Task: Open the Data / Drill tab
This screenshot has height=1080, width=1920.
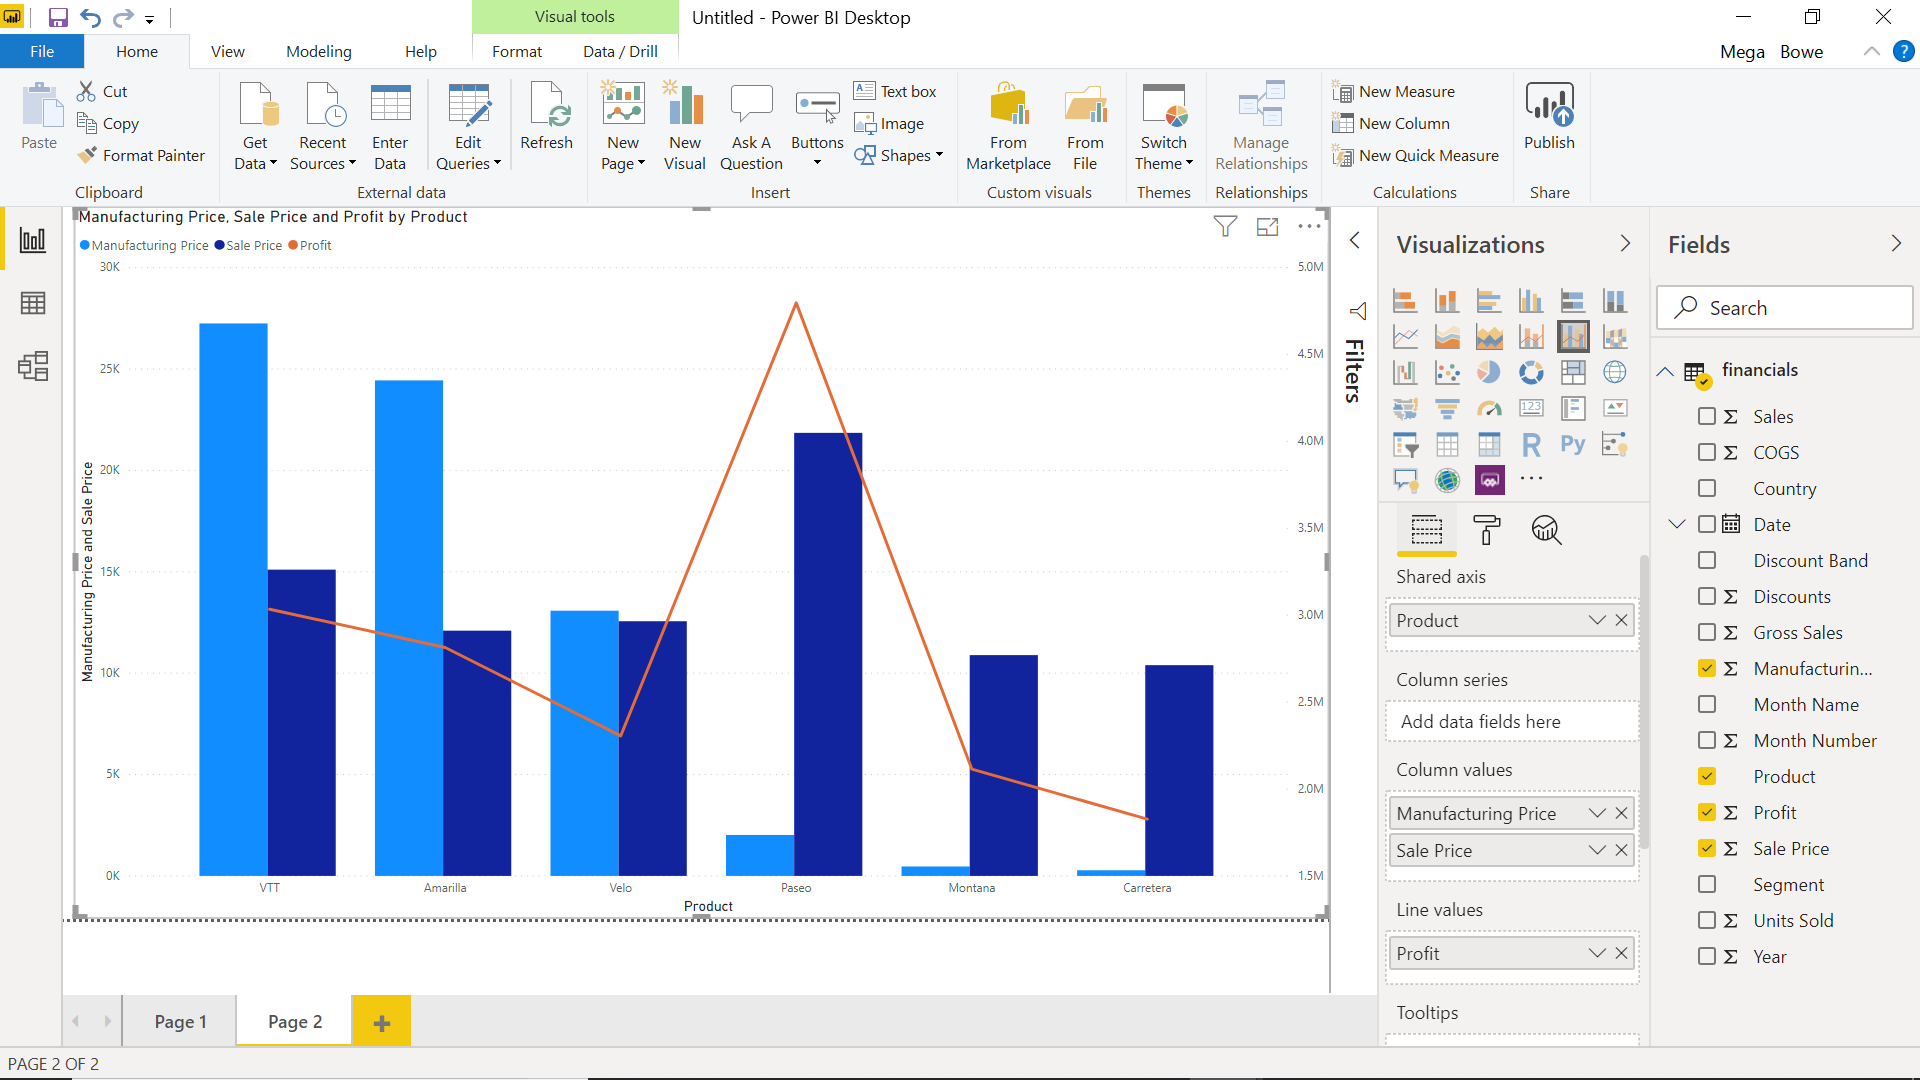Action: click(x=620, y=51)
